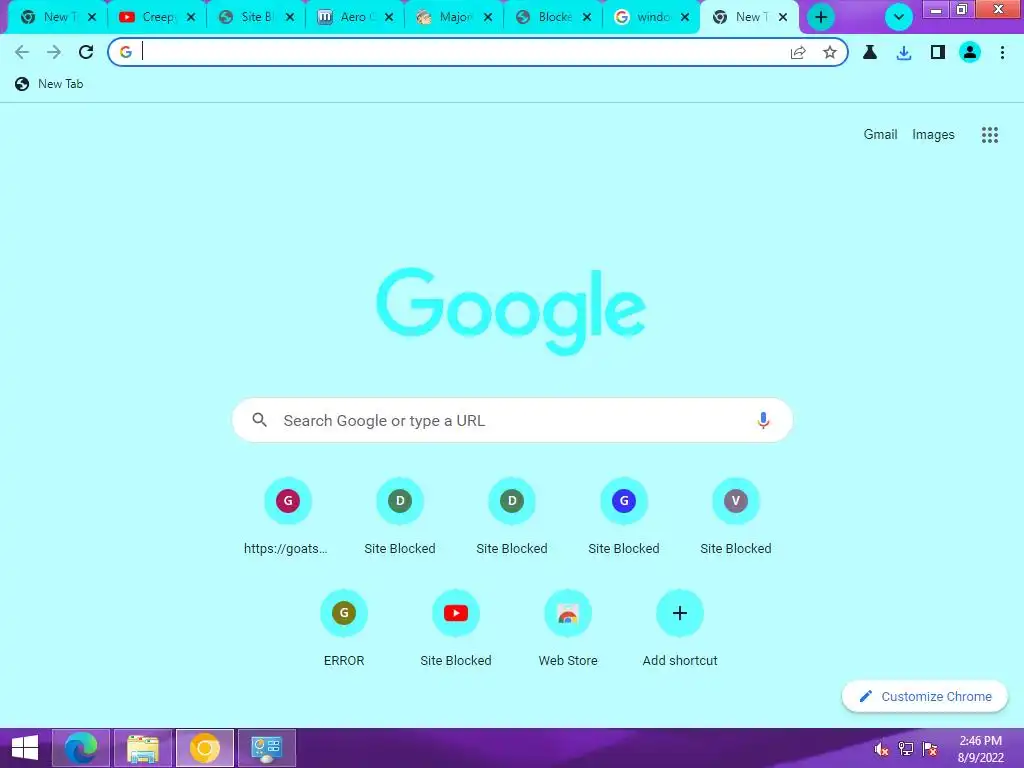The height and width of the screenshot is (768, 1024).
Task: Open File Explorer from taskbar
Action: click(x=143, y=748)
